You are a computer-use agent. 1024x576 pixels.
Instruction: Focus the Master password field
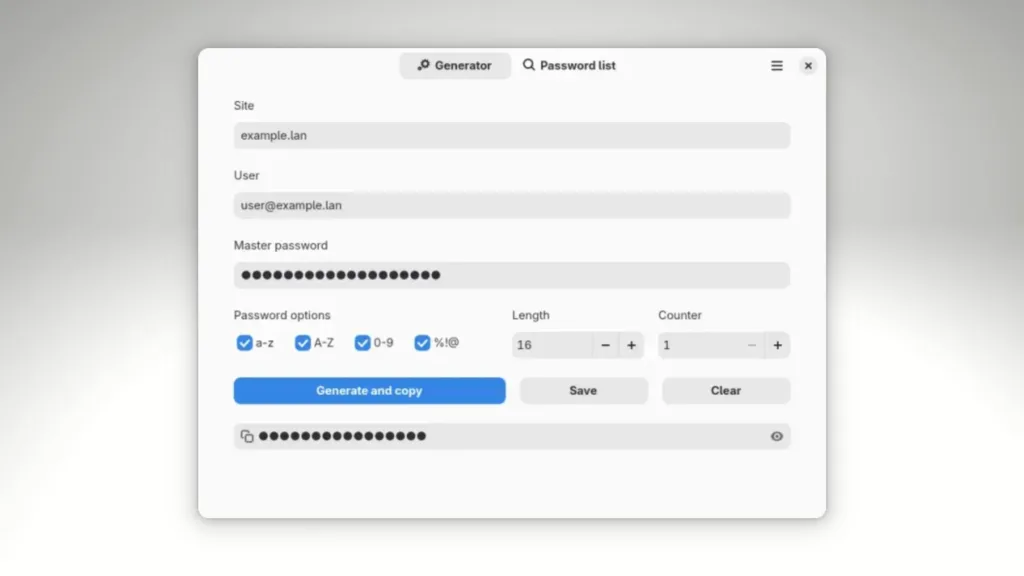(x=512, y=275)
